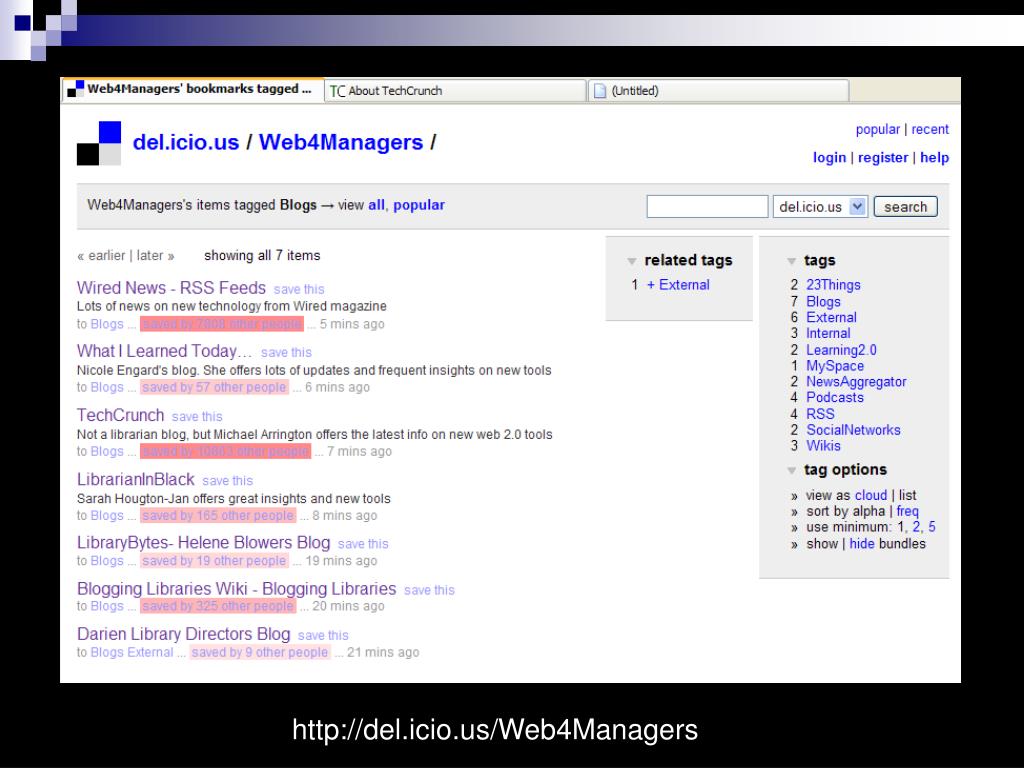The height and width of the screenshot is (768, 1024).
Task: Select the 23Things tag
Action: 833,285
